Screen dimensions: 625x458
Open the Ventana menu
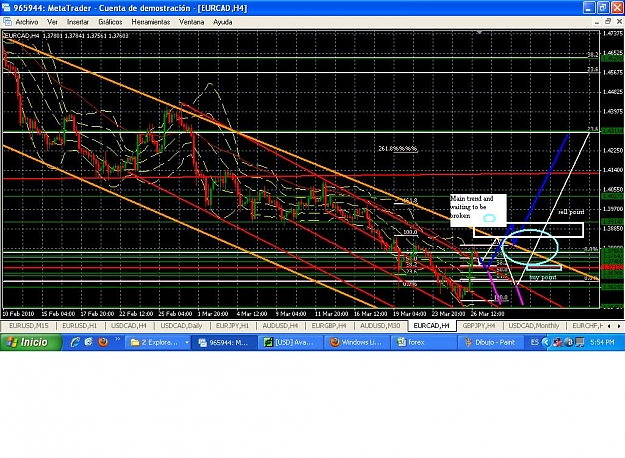tap(191, 22)
